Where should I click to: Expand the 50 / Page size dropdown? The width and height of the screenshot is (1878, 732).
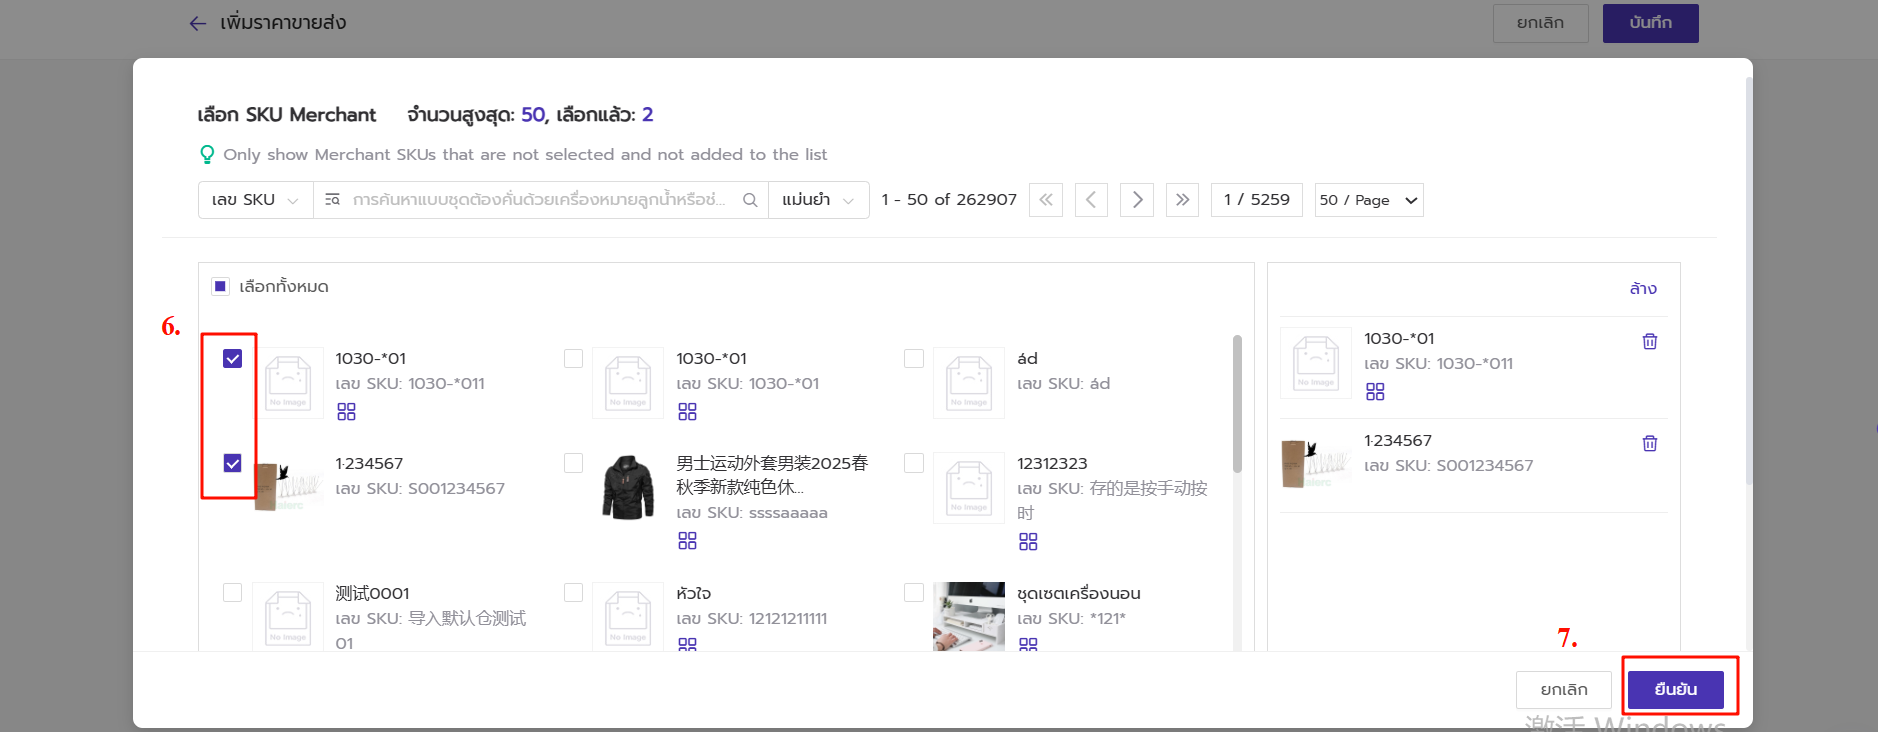click(1368, 200)
